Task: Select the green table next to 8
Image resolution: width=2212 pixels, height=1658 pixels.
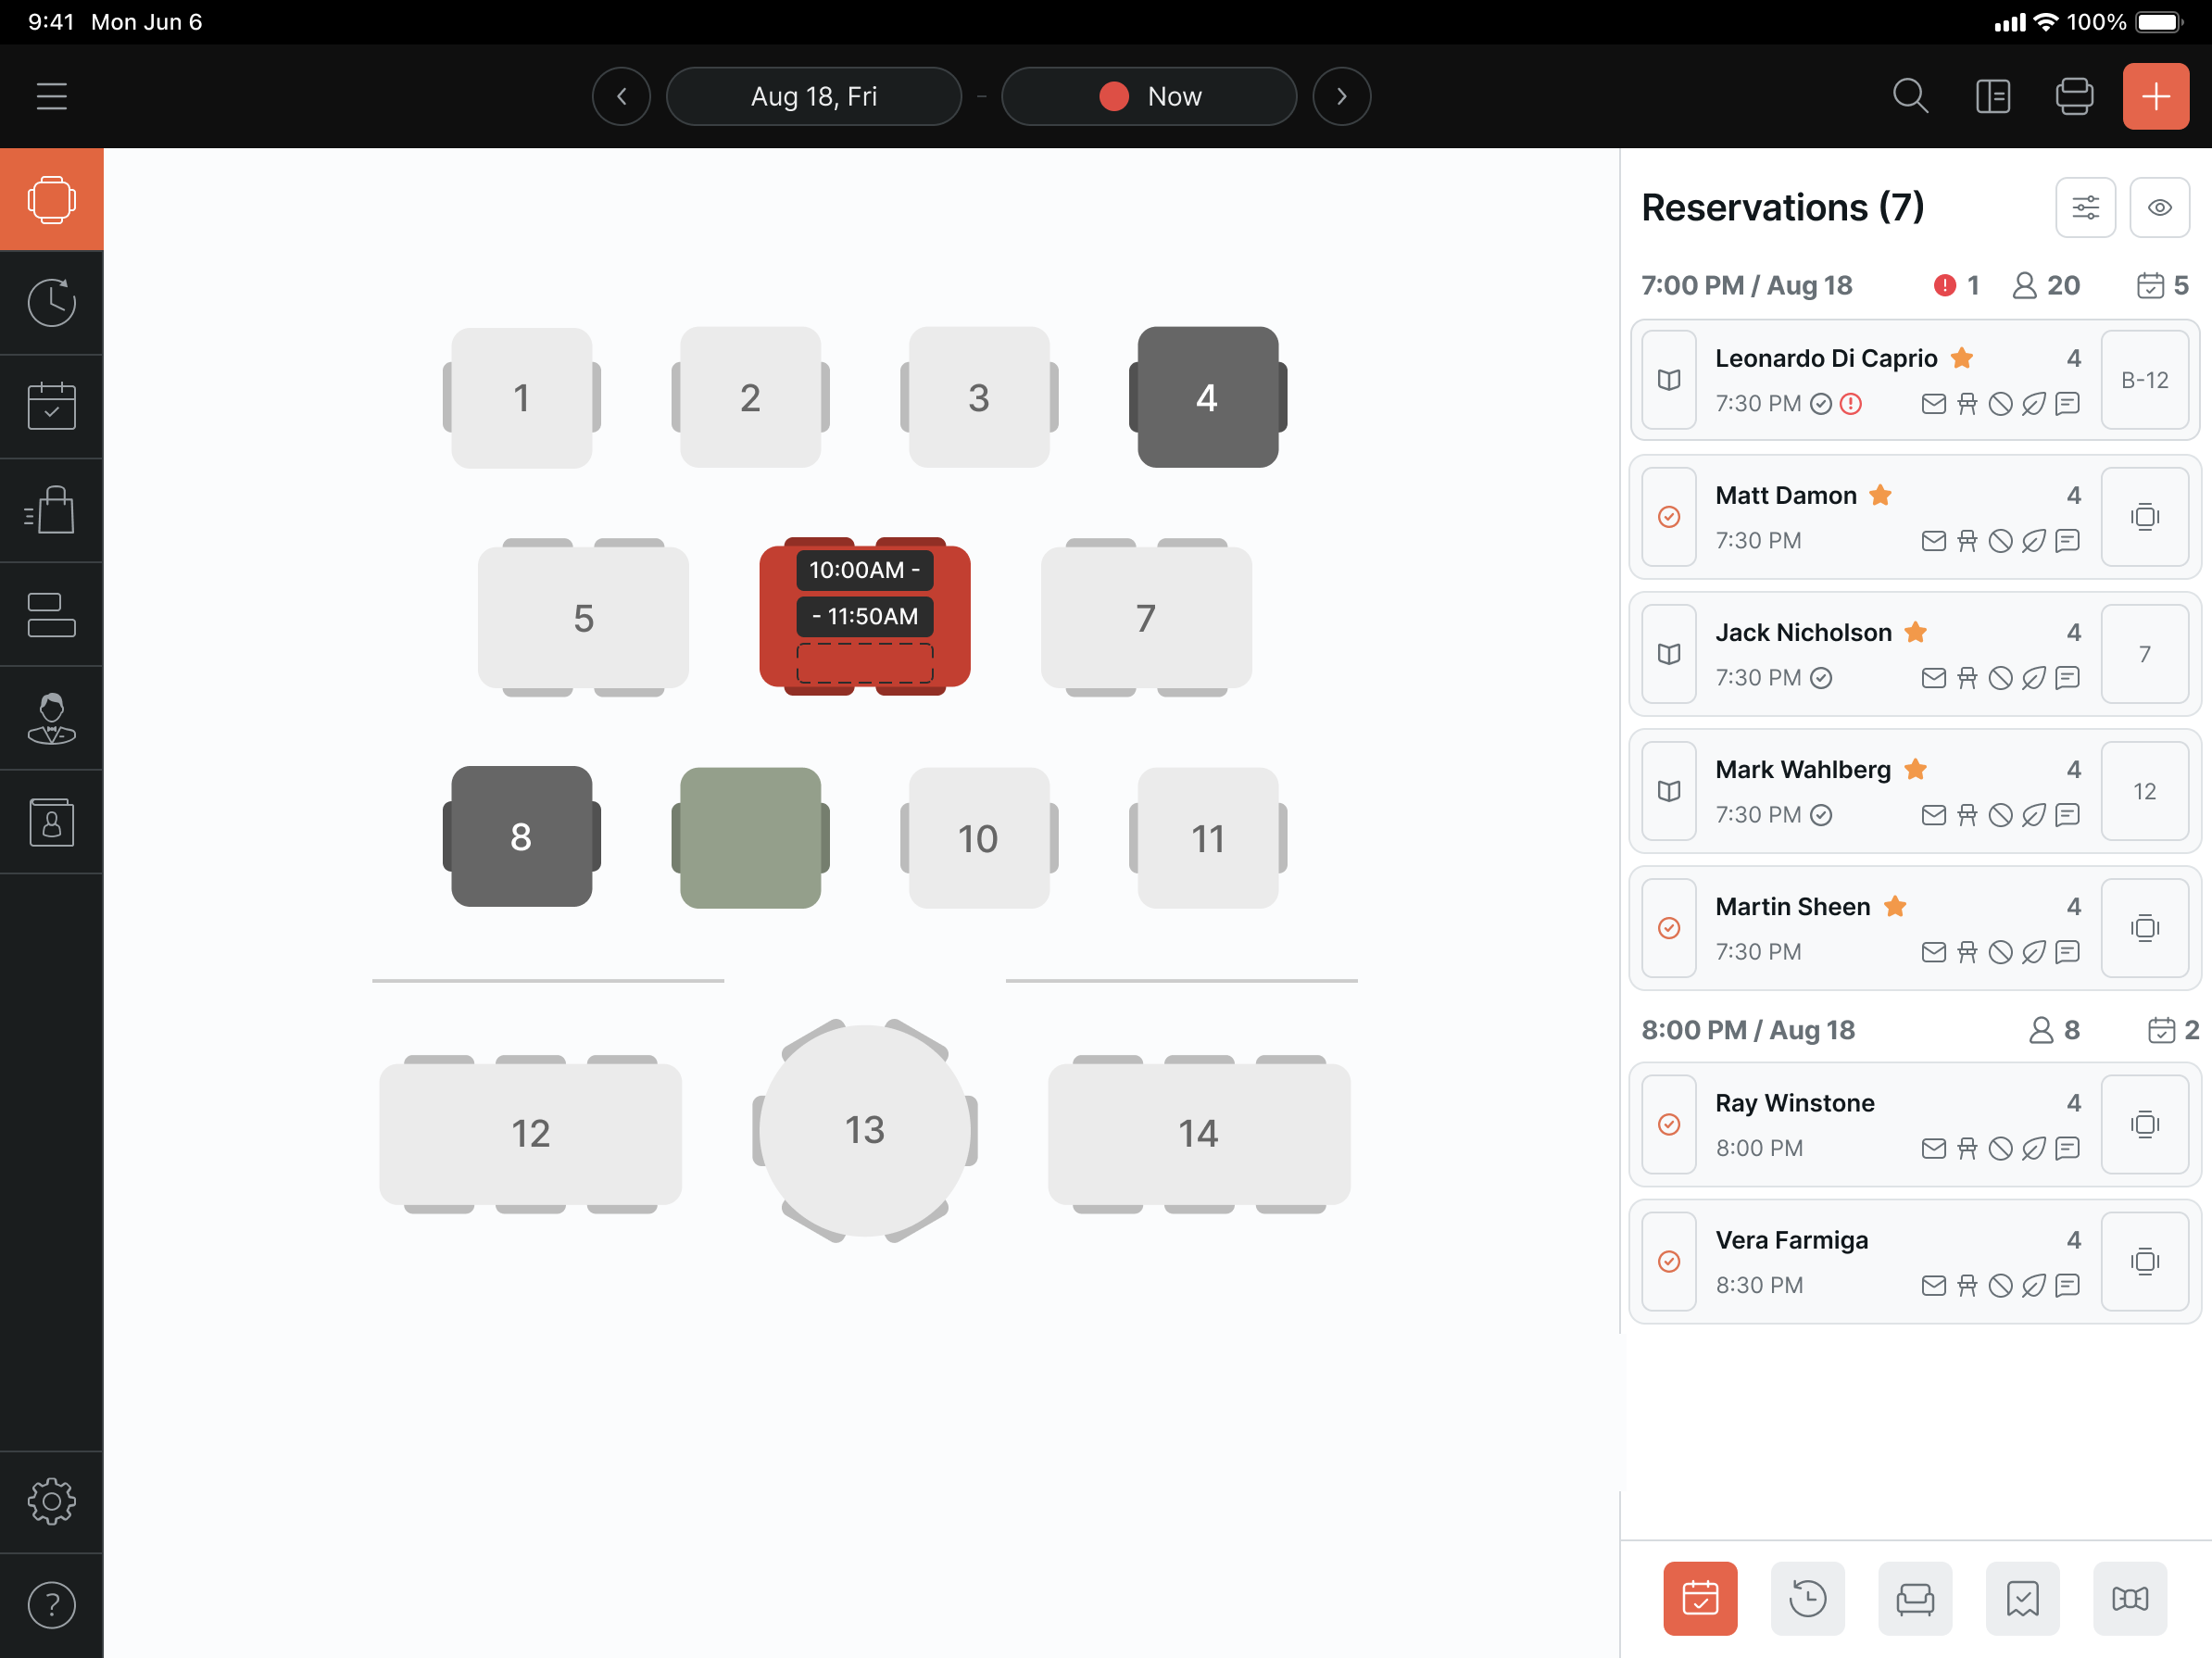Action: click(x=750, y=837)
